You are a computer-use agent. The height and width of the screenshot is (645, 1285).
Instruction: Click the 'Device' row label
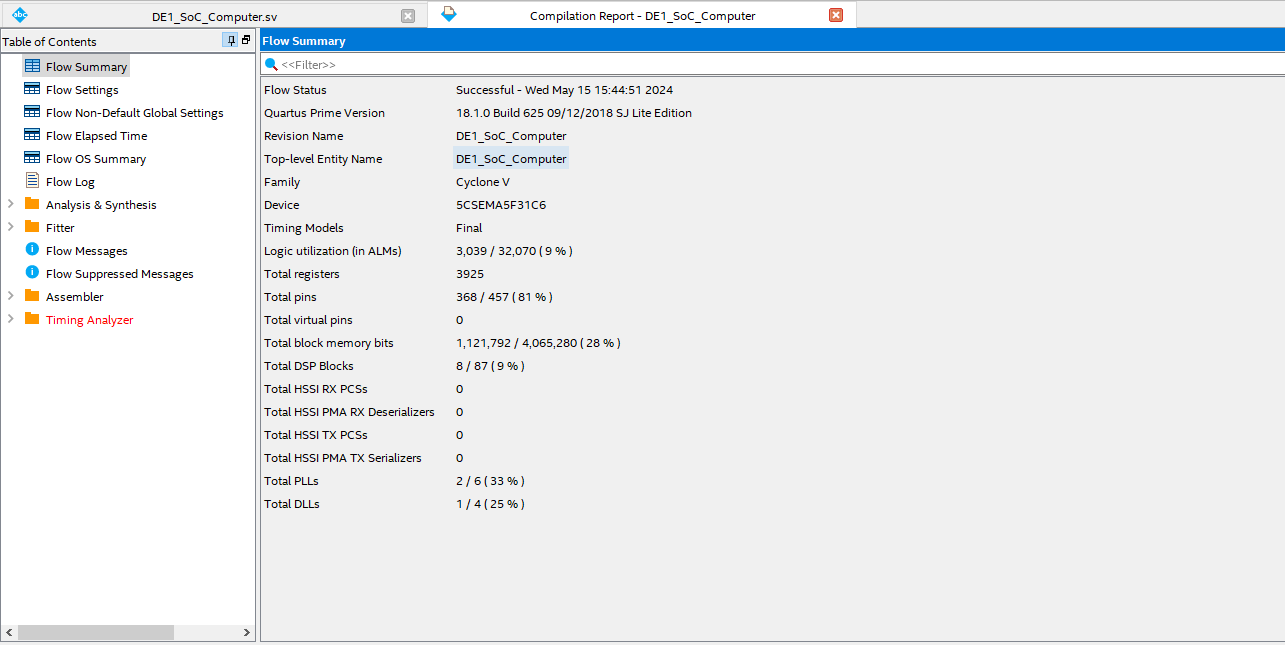(281, 205)
